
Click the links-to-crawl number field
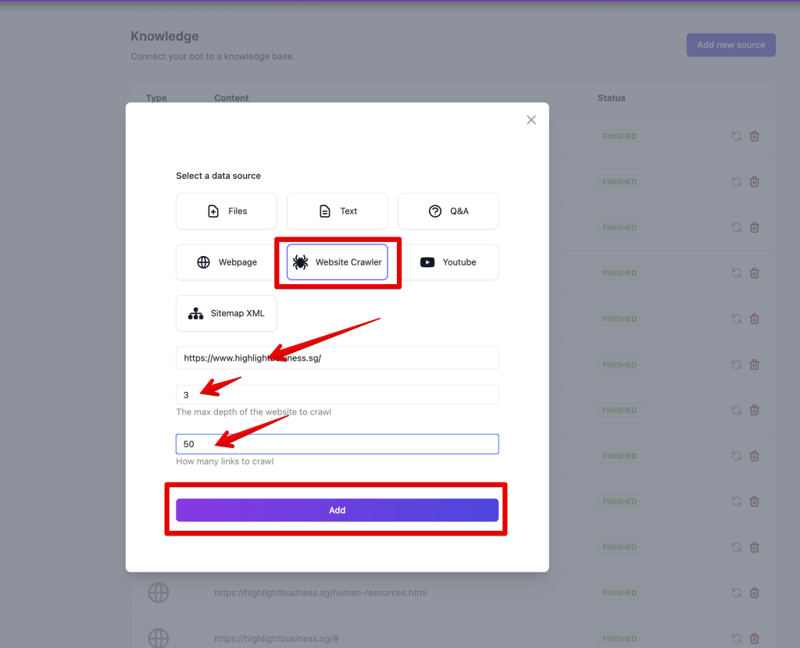coord(337,443)
